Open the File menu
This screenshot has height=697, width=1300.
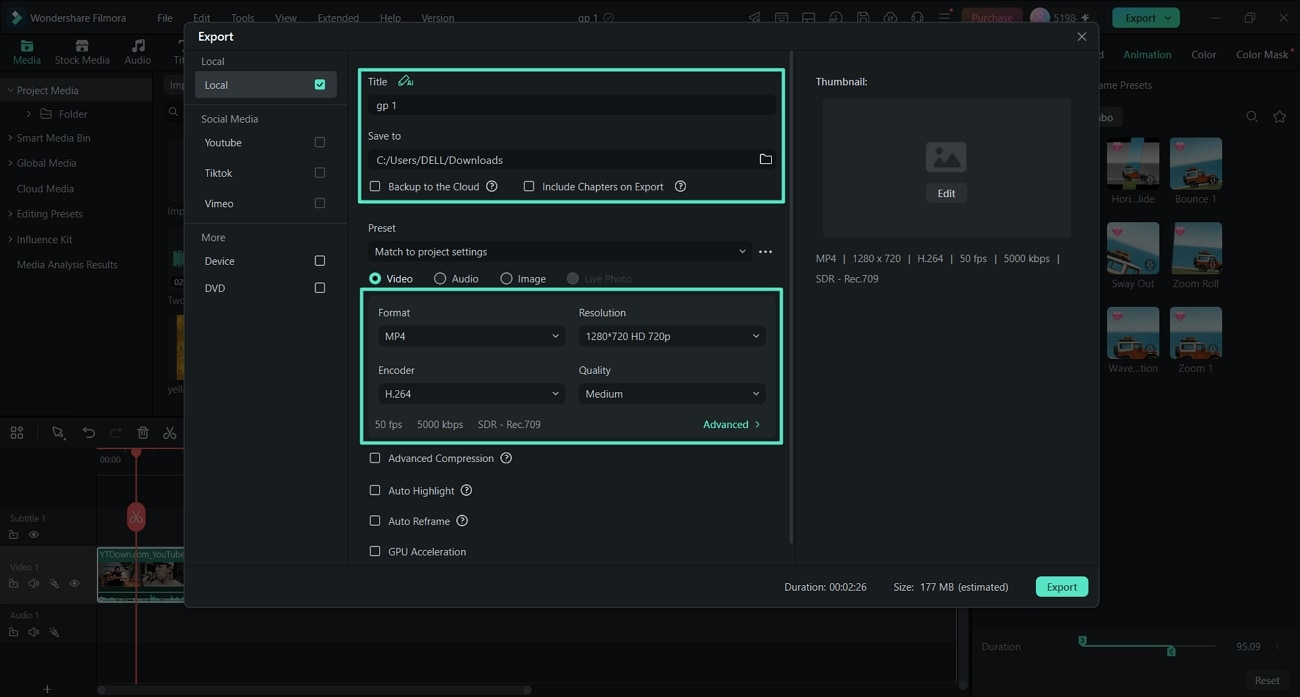[x=165, y=18]
